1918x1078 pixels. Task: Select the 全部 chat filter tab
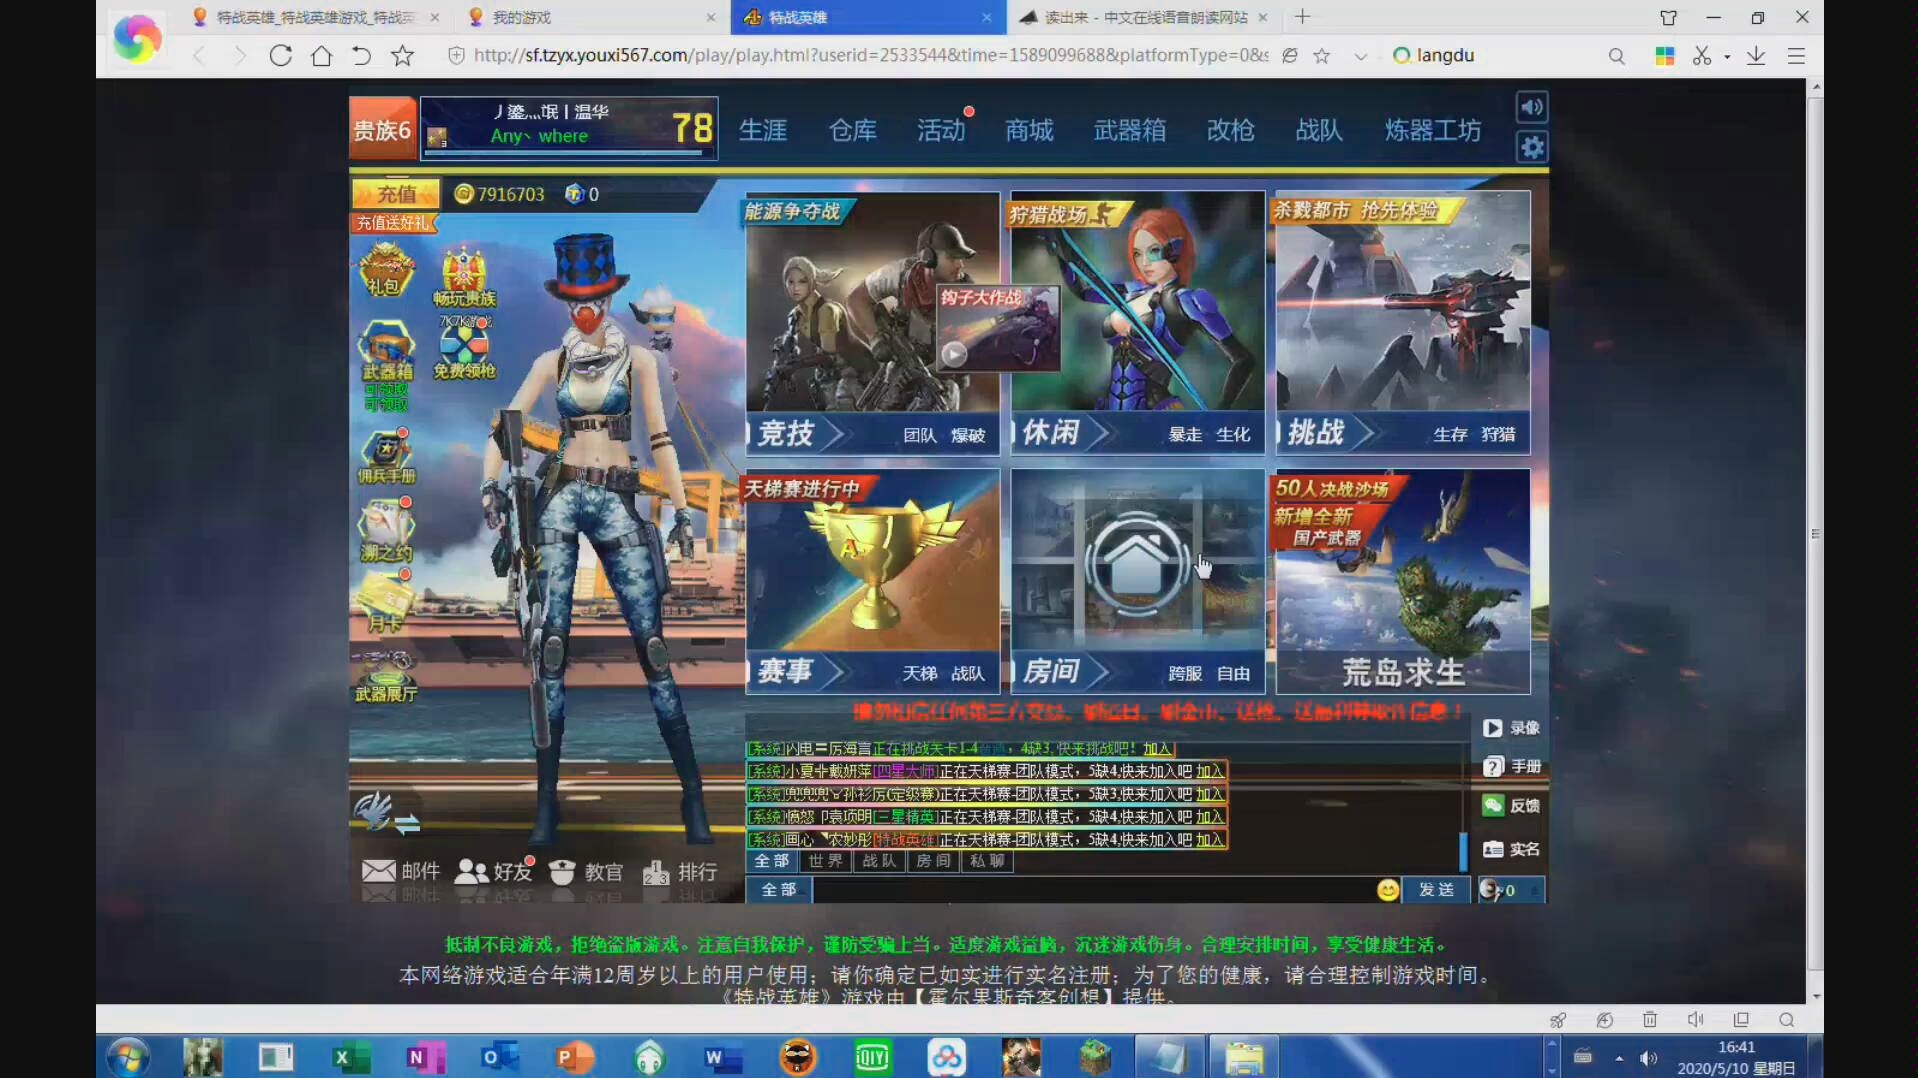click(771, 861)
